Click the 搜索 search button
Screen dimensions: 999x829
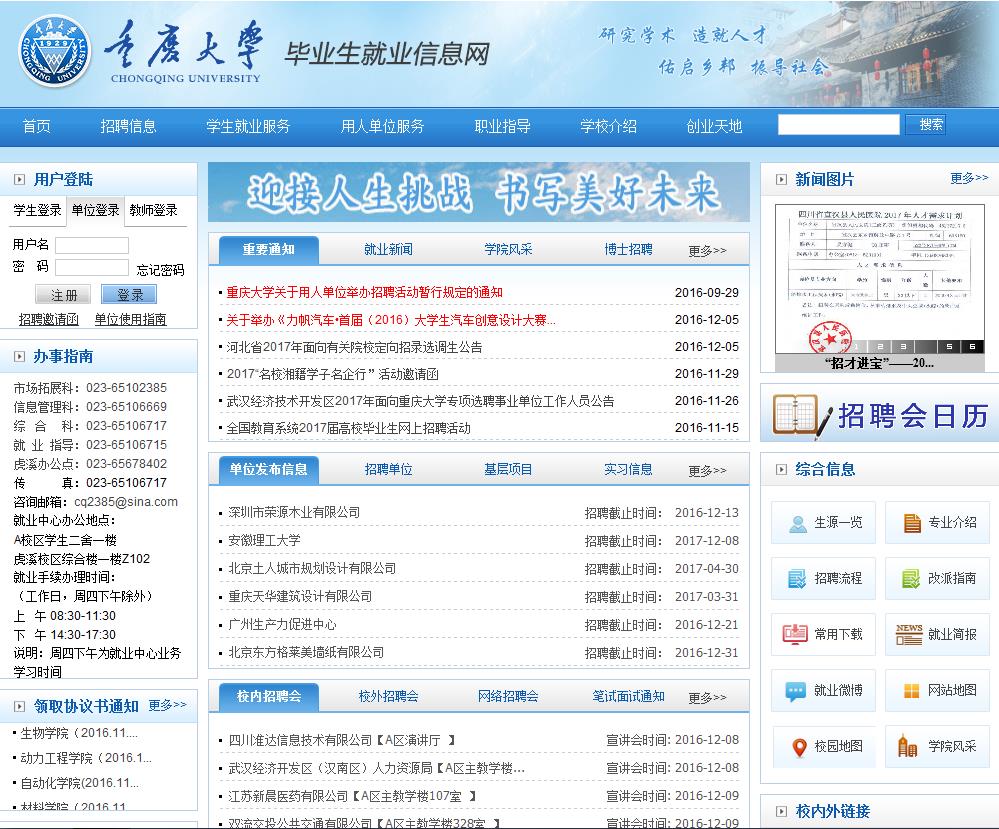(x=926, y=124)
